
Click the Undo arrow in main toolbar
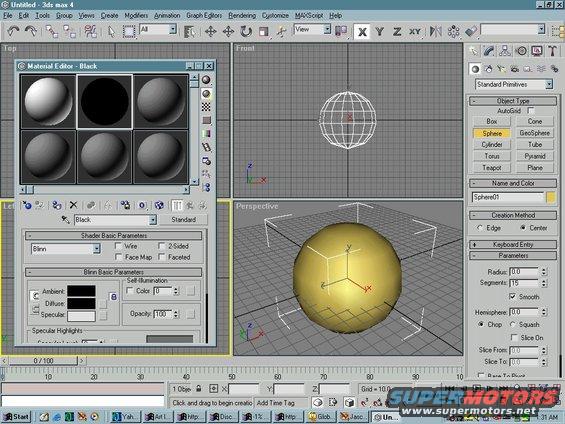(x=13, y=31)
